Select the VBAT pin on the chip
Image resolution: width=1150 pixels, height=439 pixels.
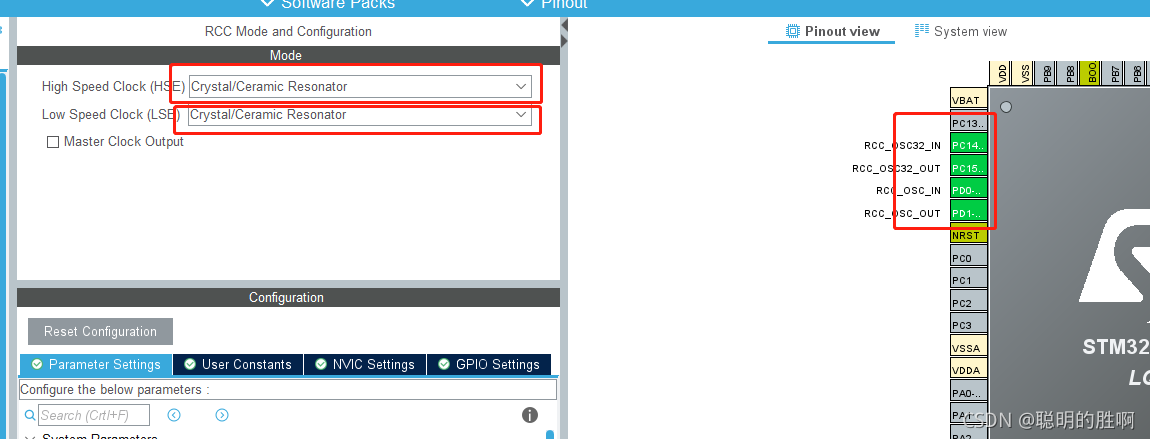969,100
